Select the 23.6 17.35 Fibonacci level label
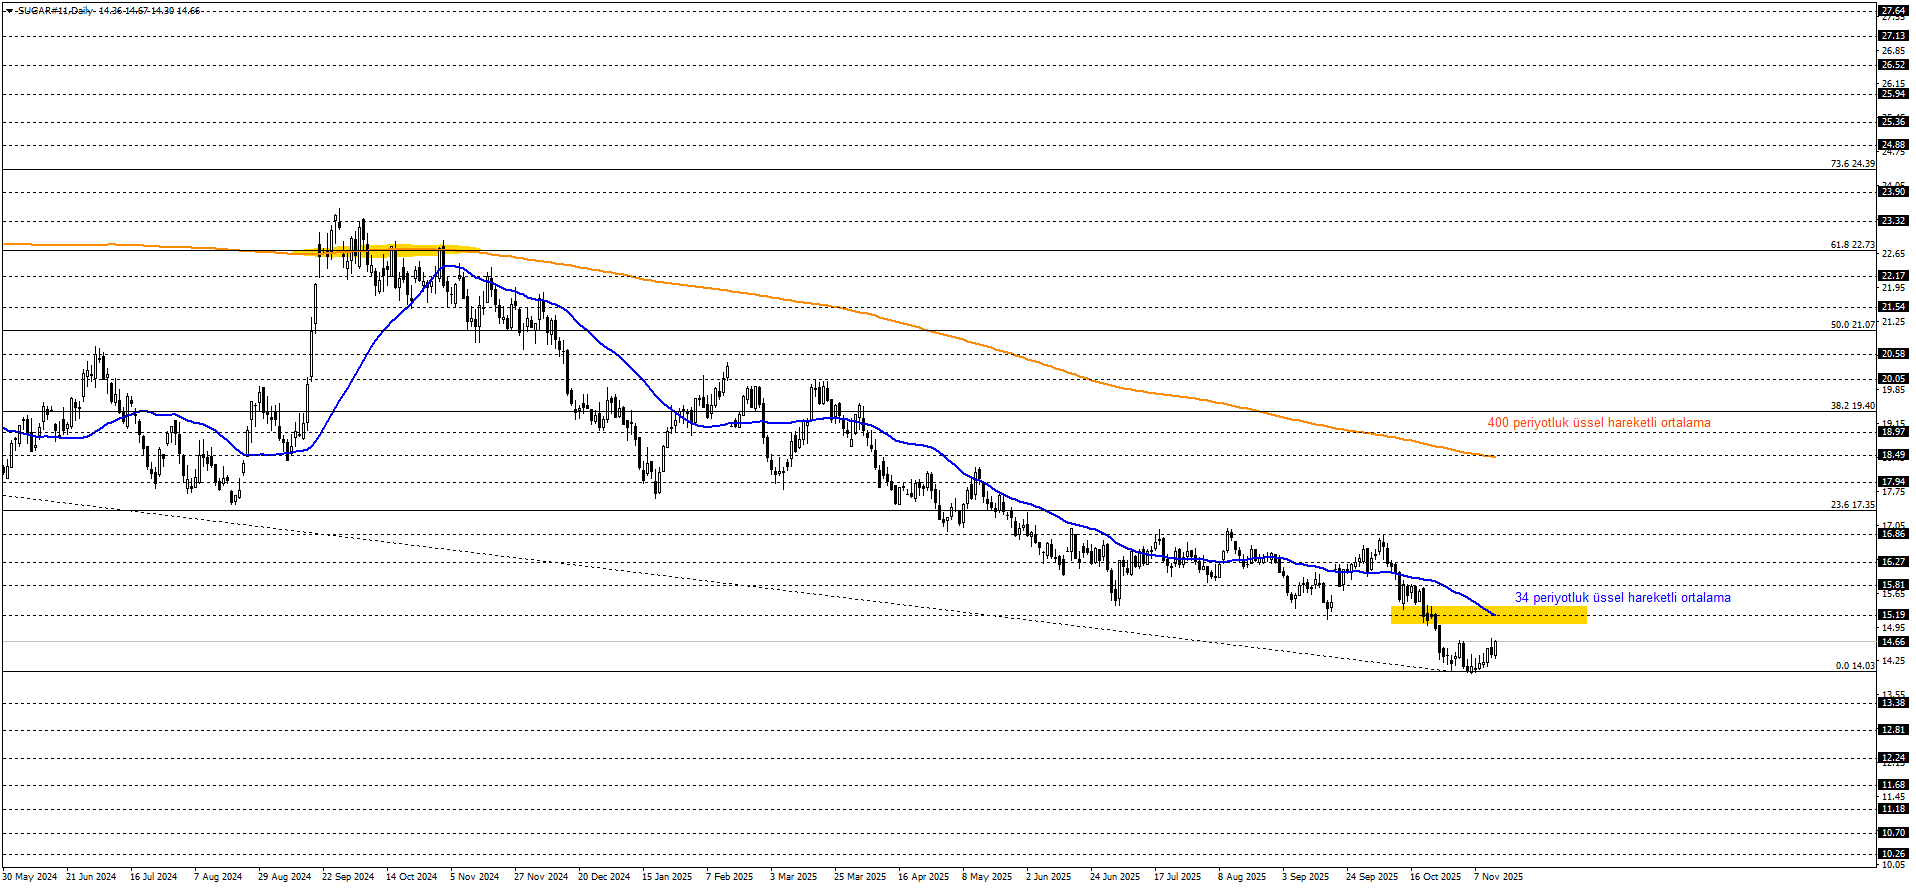Viewport: 1916px width, 888px height. pyautogui.click(x=1852, y=505)
